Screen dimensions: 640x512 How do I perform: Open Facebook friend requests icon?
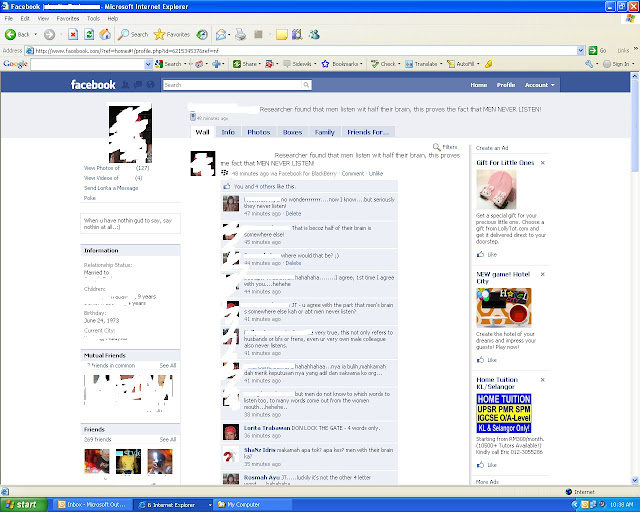click(x=126, y=85)
